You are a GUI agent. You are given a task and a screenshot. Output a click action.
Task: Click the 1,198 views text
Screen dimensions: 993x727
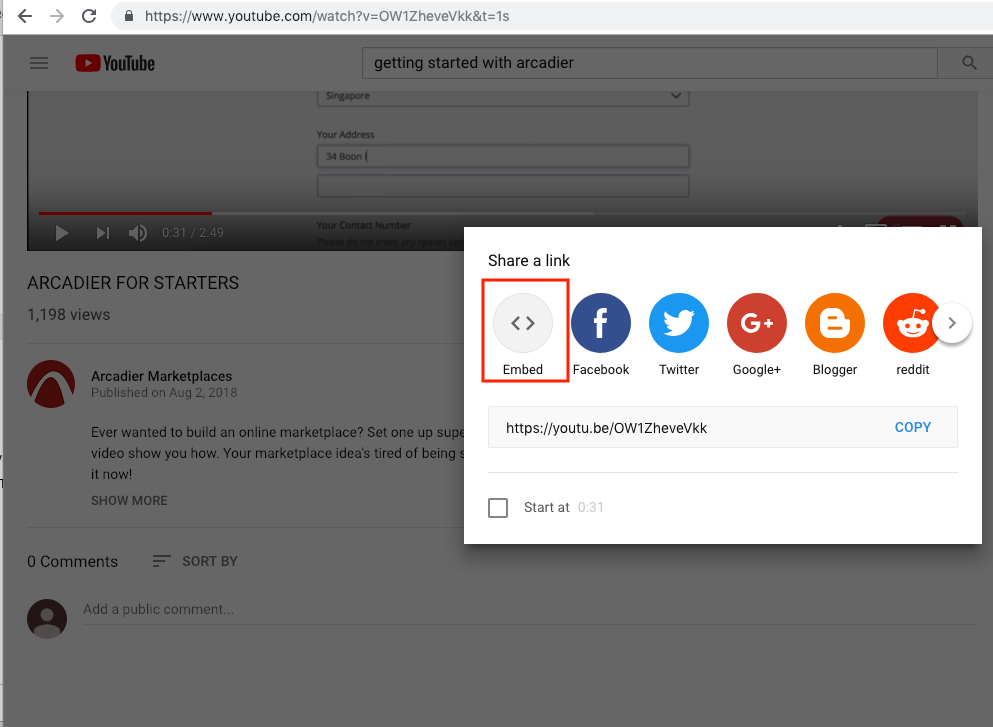68,315
